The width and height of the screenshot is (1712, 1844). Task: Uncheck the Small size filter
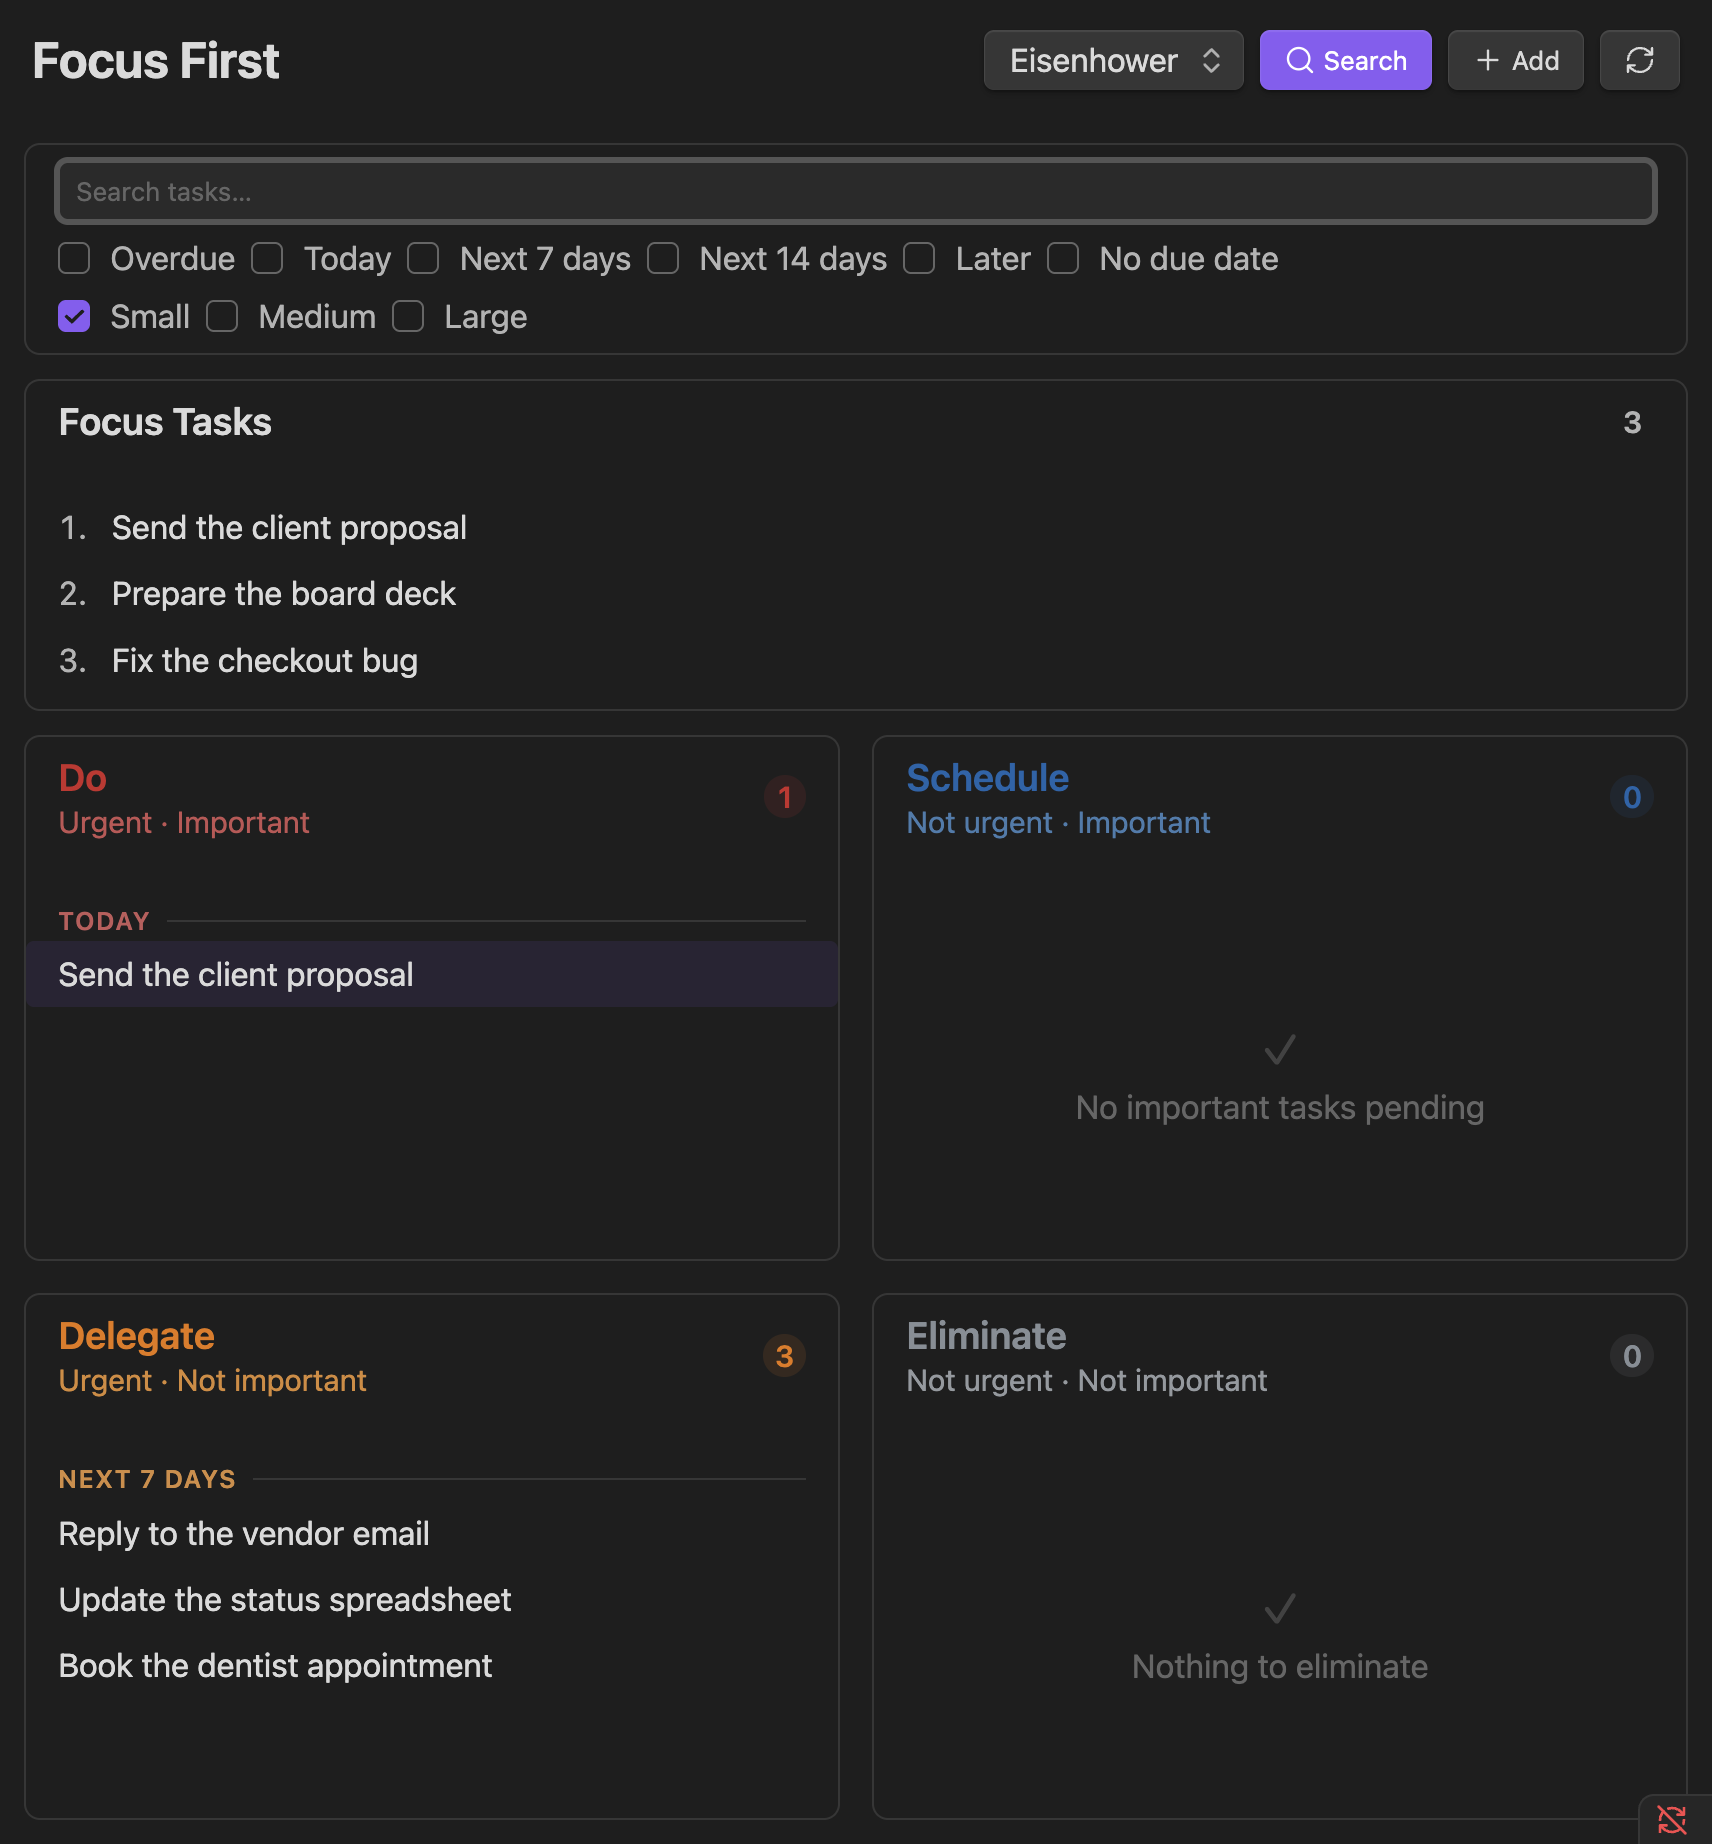(x=74, y=316)
